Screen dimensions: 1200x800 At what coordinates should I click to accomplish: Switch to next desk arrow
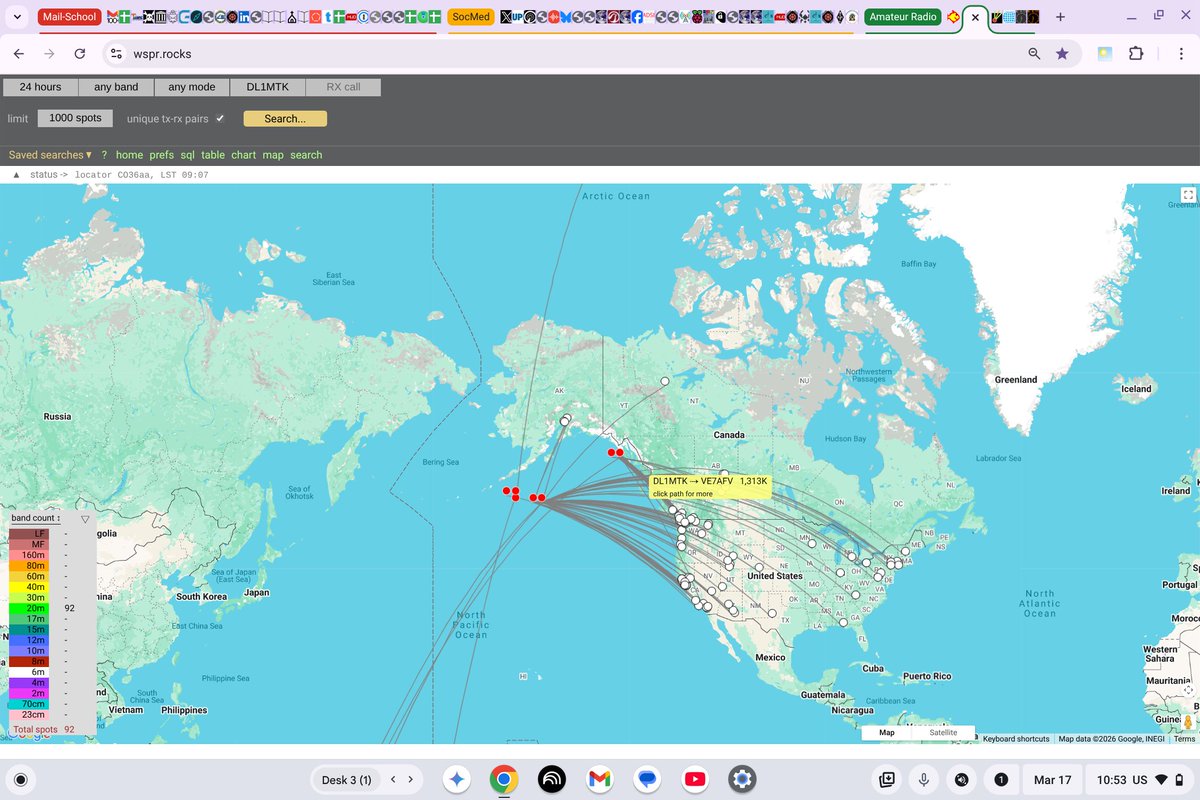[410, 779]
